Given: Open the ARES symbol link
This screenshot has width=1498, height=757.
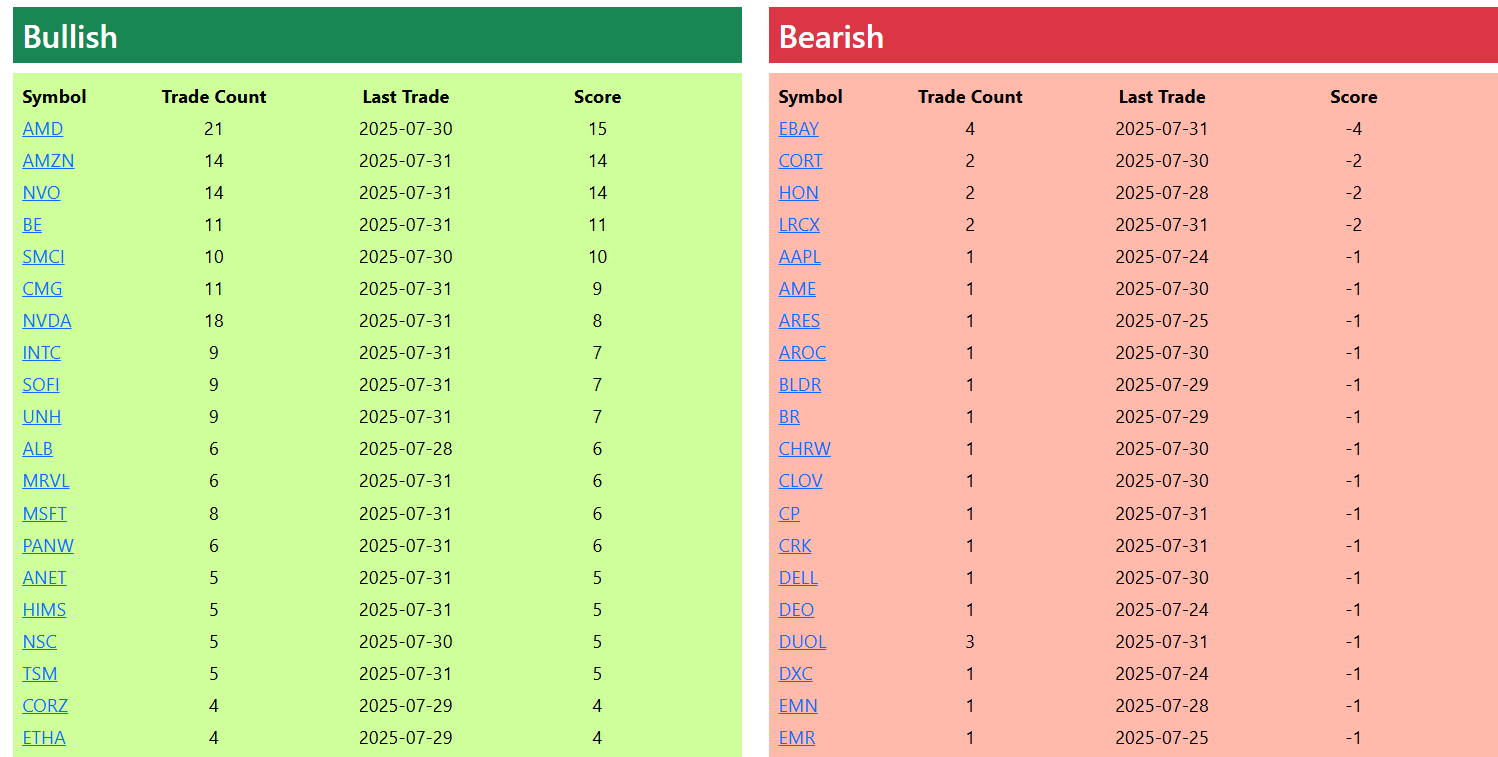Looking at the screenshot, I should (x=799, y=321).
